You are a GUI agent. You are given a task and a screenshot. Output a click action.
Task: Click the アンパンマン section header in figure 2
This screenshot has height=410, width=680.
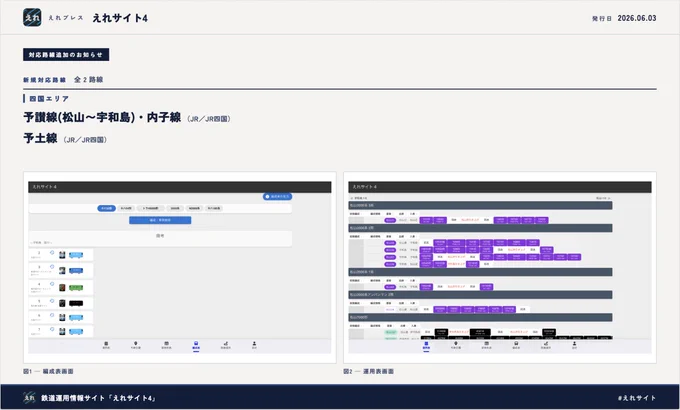coord(481,295)
